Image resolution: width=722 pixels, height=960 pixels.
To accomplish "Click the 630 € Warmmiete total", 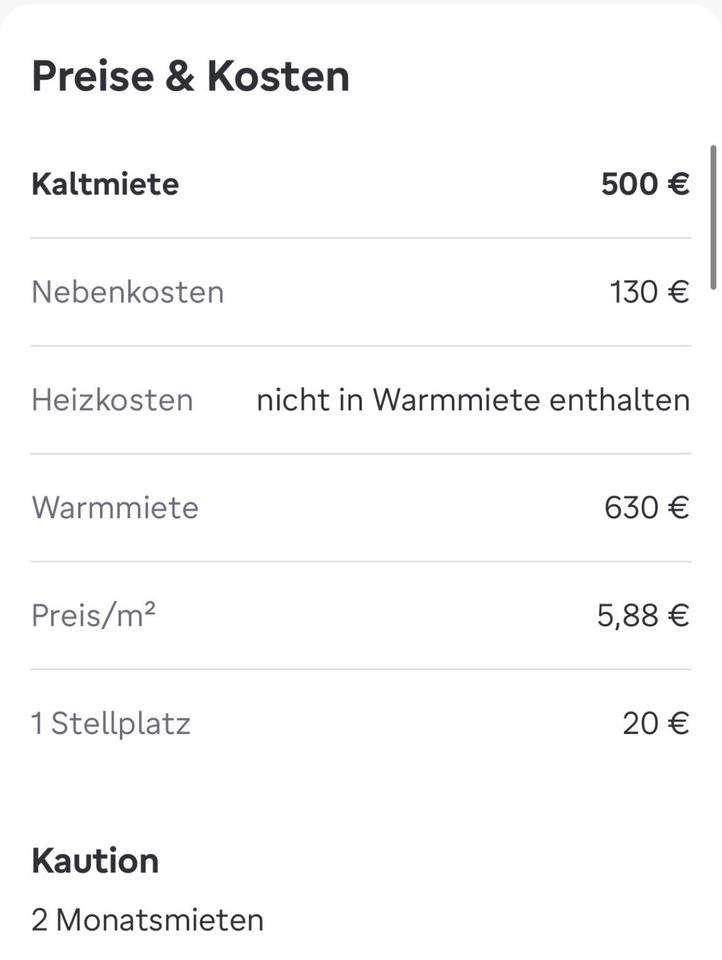I will pos(646,508).
